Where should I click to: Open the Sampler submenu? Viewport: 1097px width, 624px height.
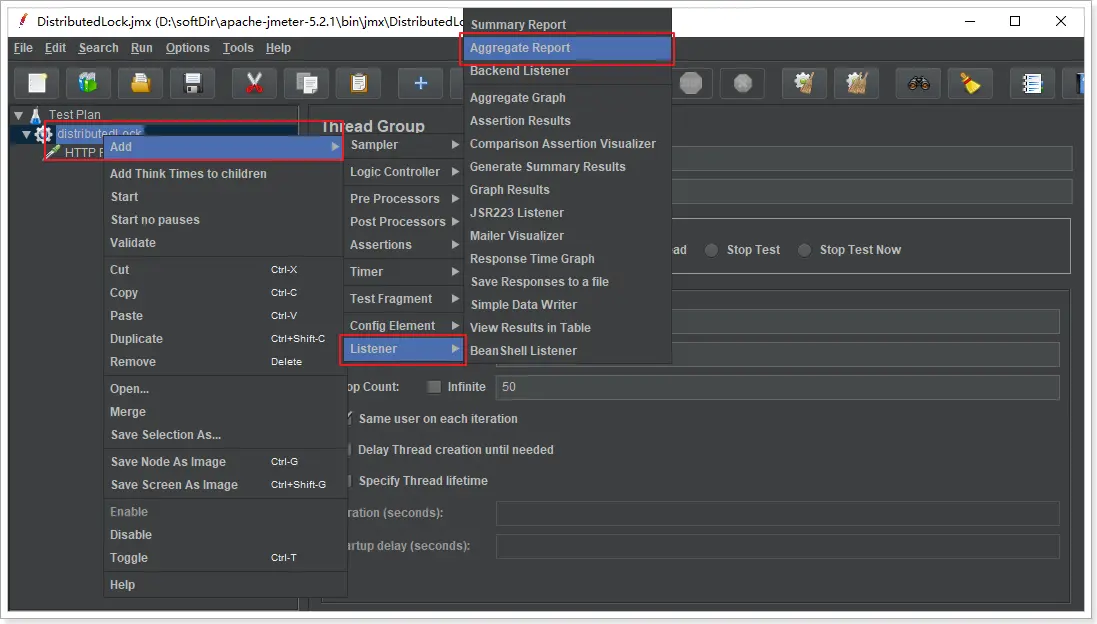point(403,145)
